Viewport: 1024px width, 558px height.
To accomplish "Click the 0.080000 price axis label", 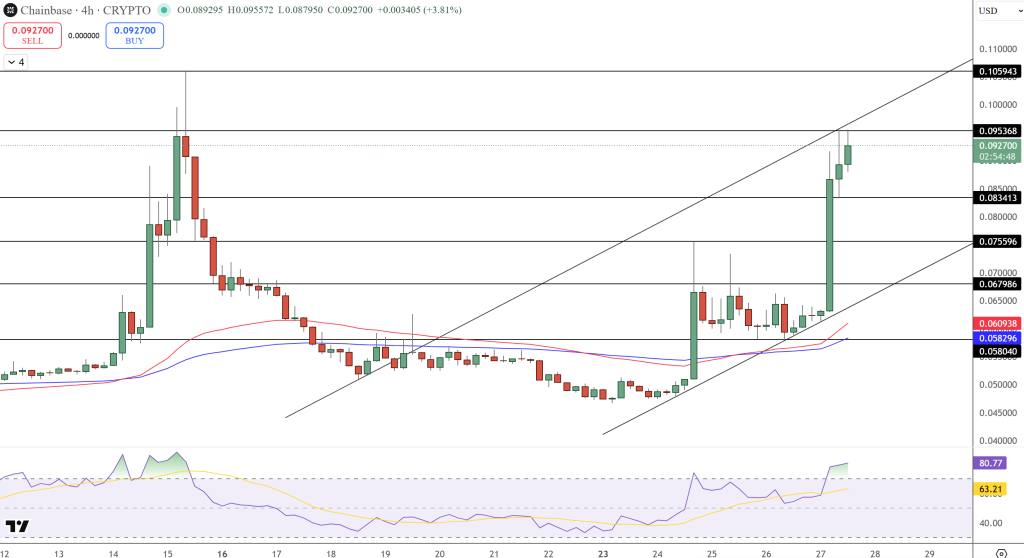I will coord(998,217).
